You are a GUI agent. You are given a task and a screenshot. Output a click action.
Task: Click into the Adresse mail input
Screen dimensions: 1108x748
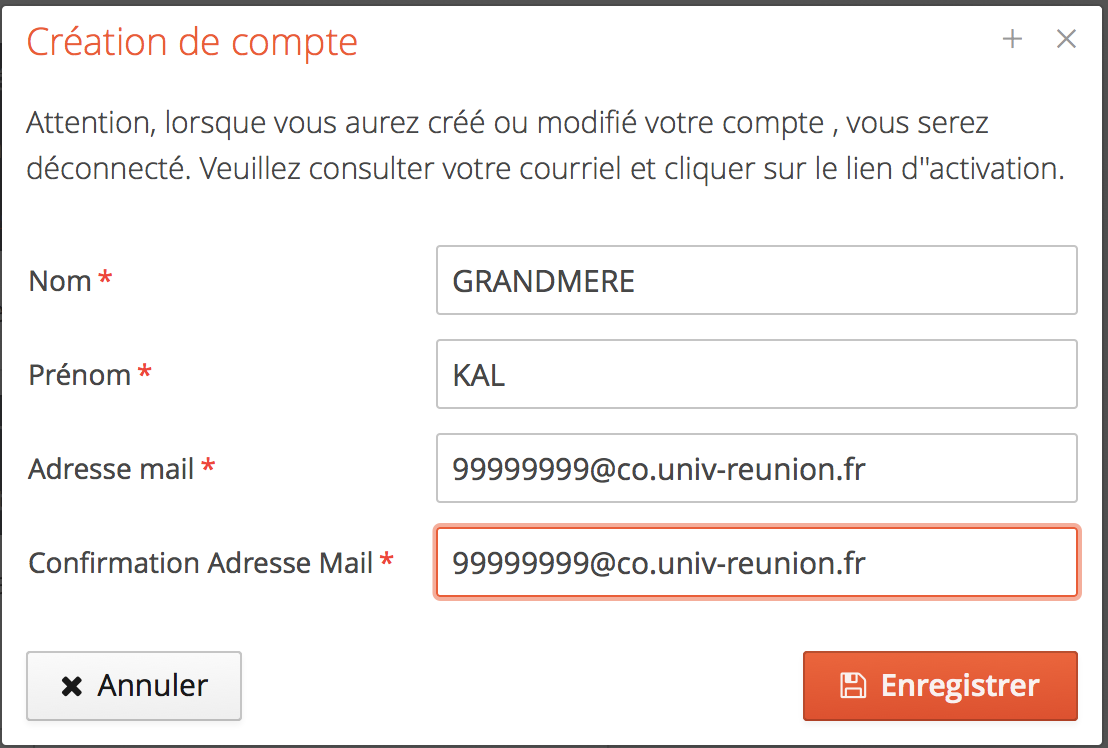pyautogui.click(x=757, y=468)
